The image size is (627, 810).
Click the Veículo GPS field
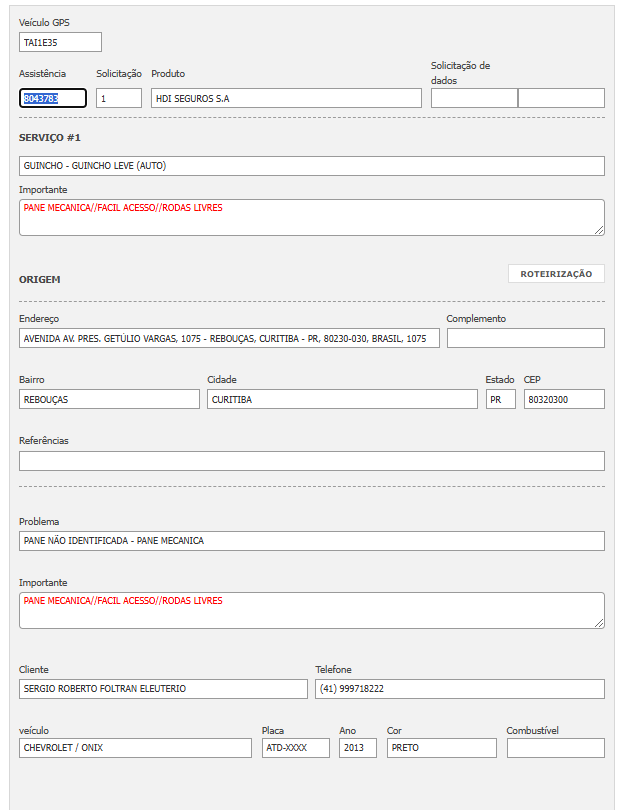click(60, 42)
